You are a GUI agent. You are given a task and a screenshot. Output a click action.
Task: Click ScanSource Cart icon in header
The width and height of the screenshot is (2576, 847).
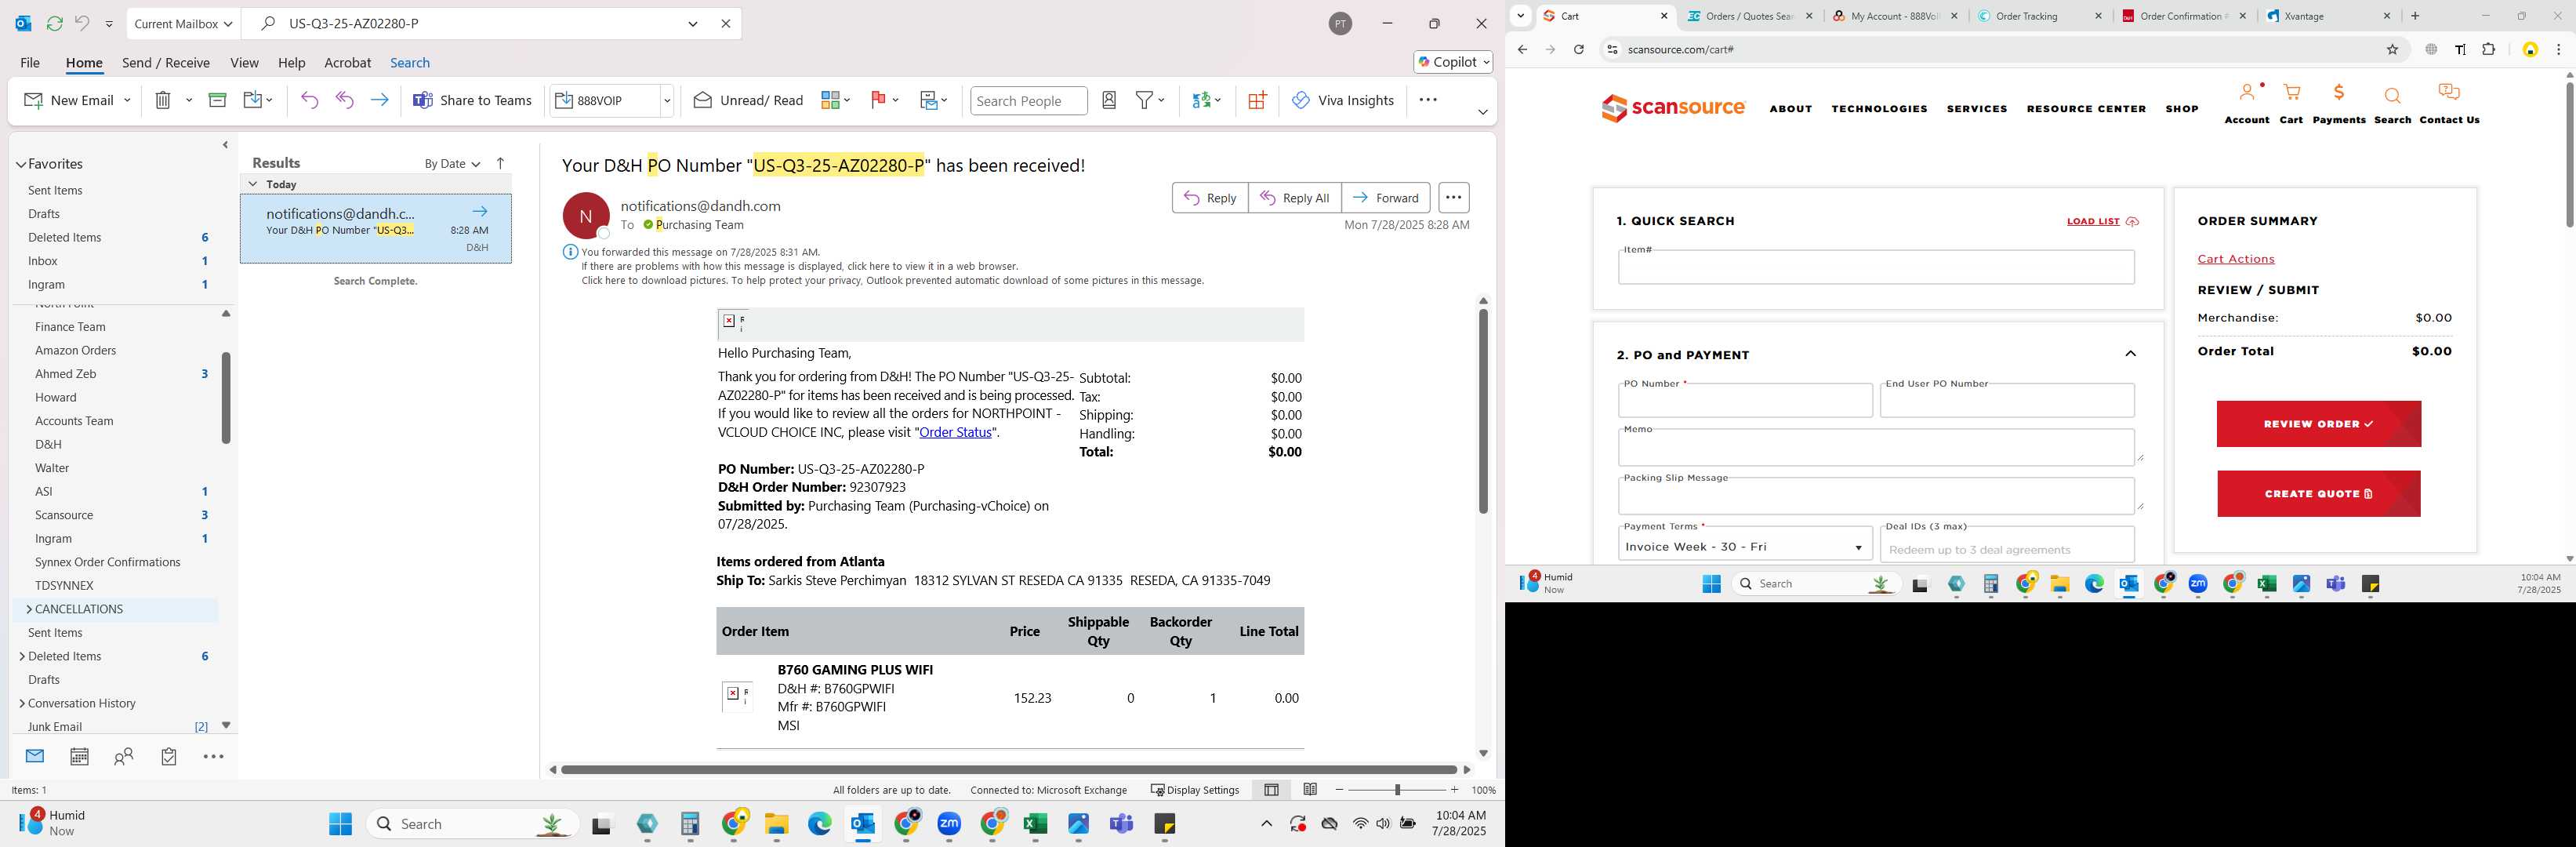point(2291,93)
